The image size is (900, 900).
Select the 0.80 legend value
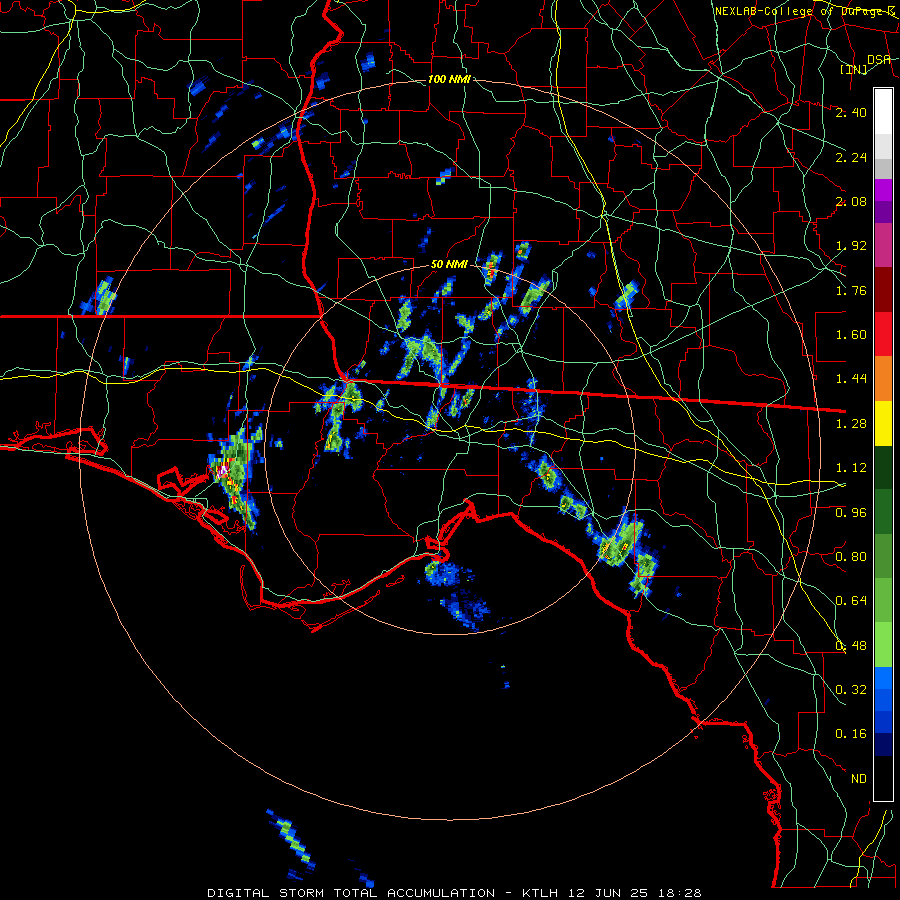pyautogui.click(x=851, y=557)
